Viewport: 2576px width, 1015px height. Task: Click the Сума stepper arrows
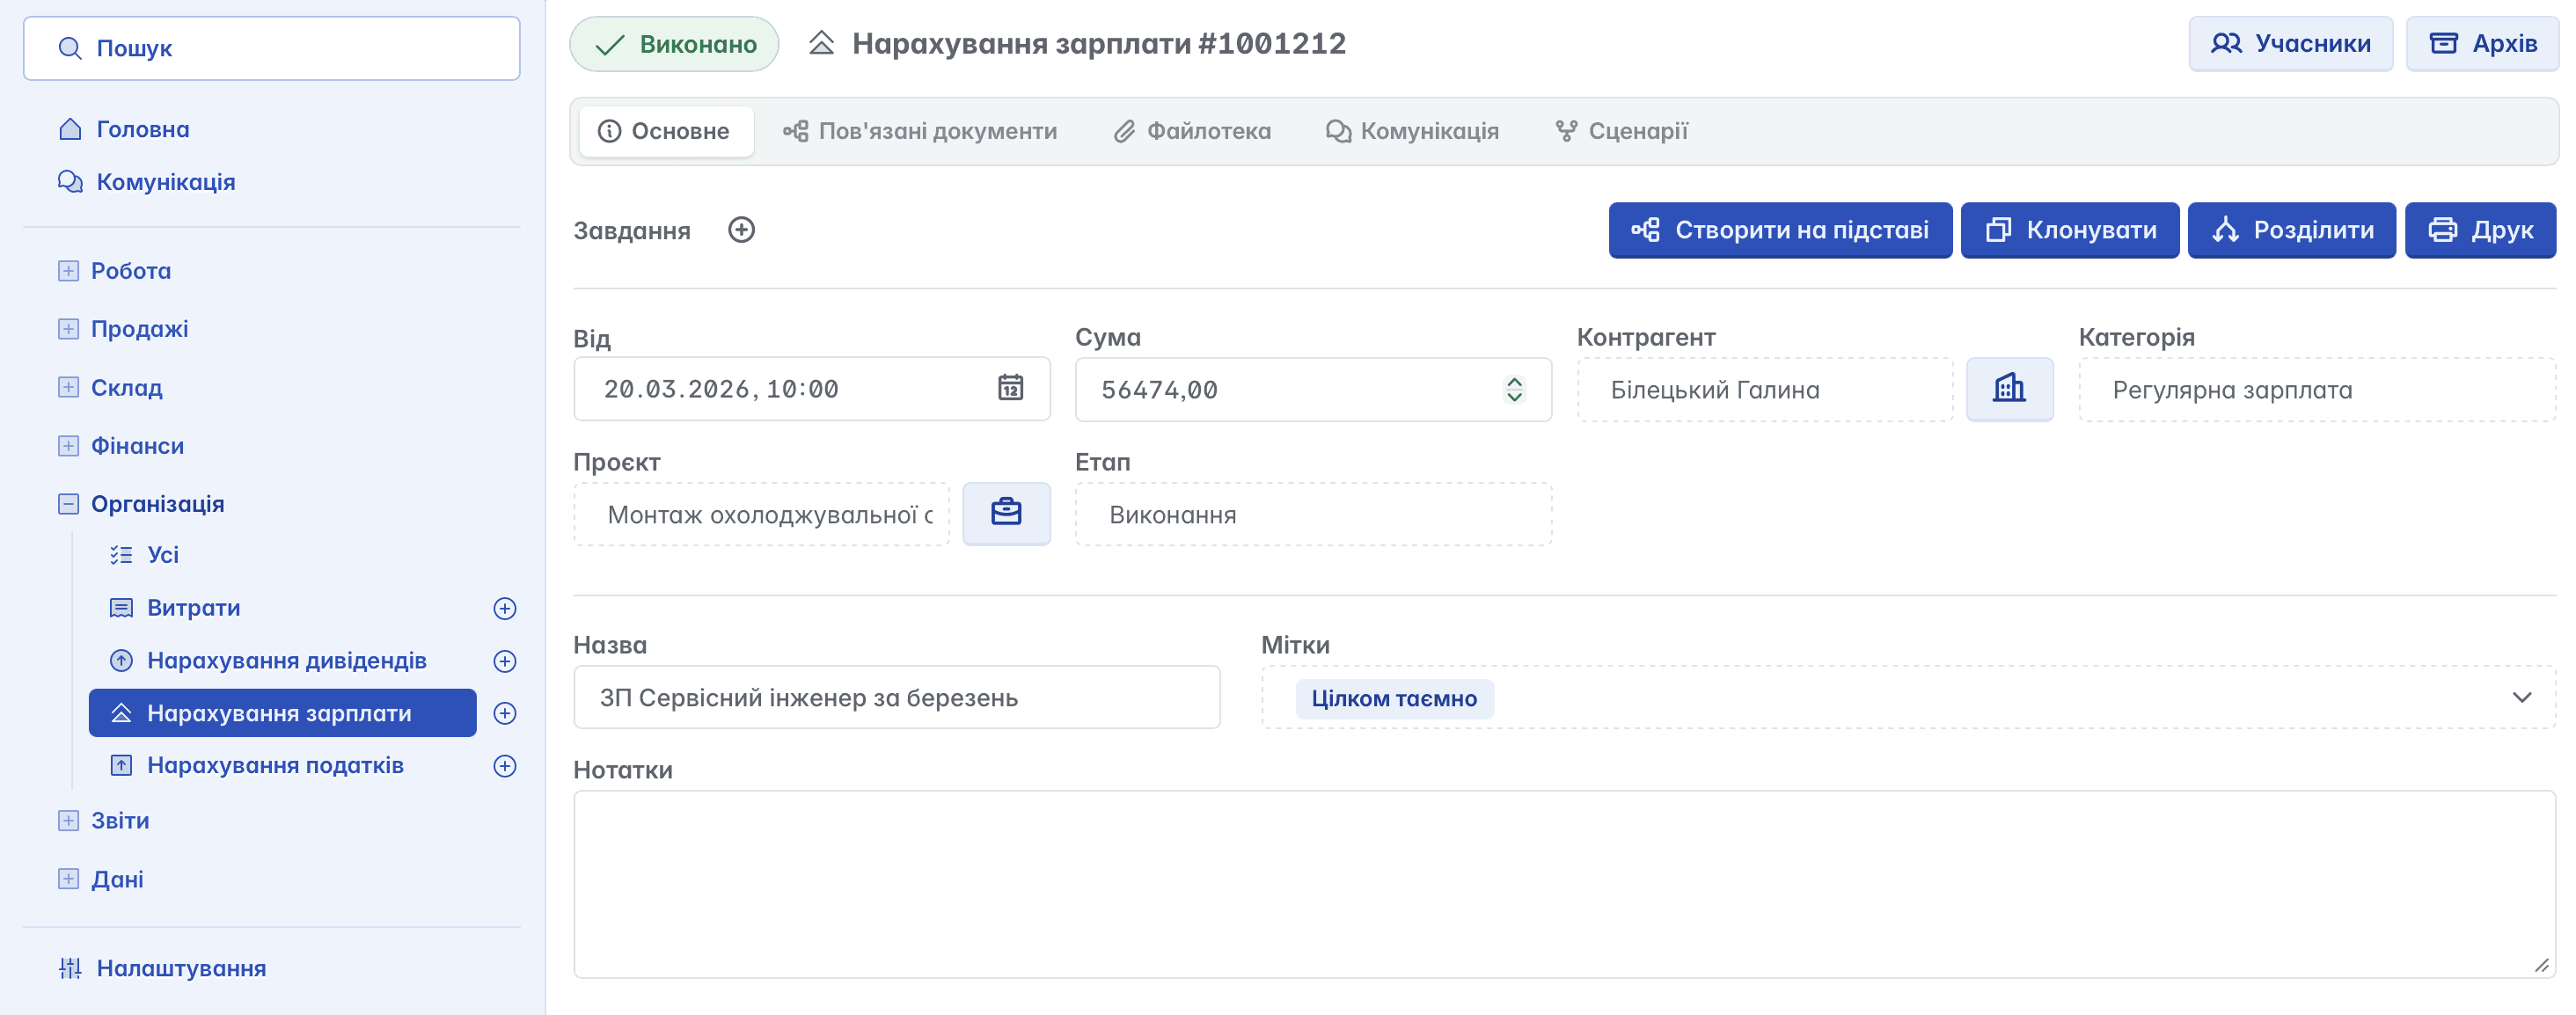click(1514, 389)
